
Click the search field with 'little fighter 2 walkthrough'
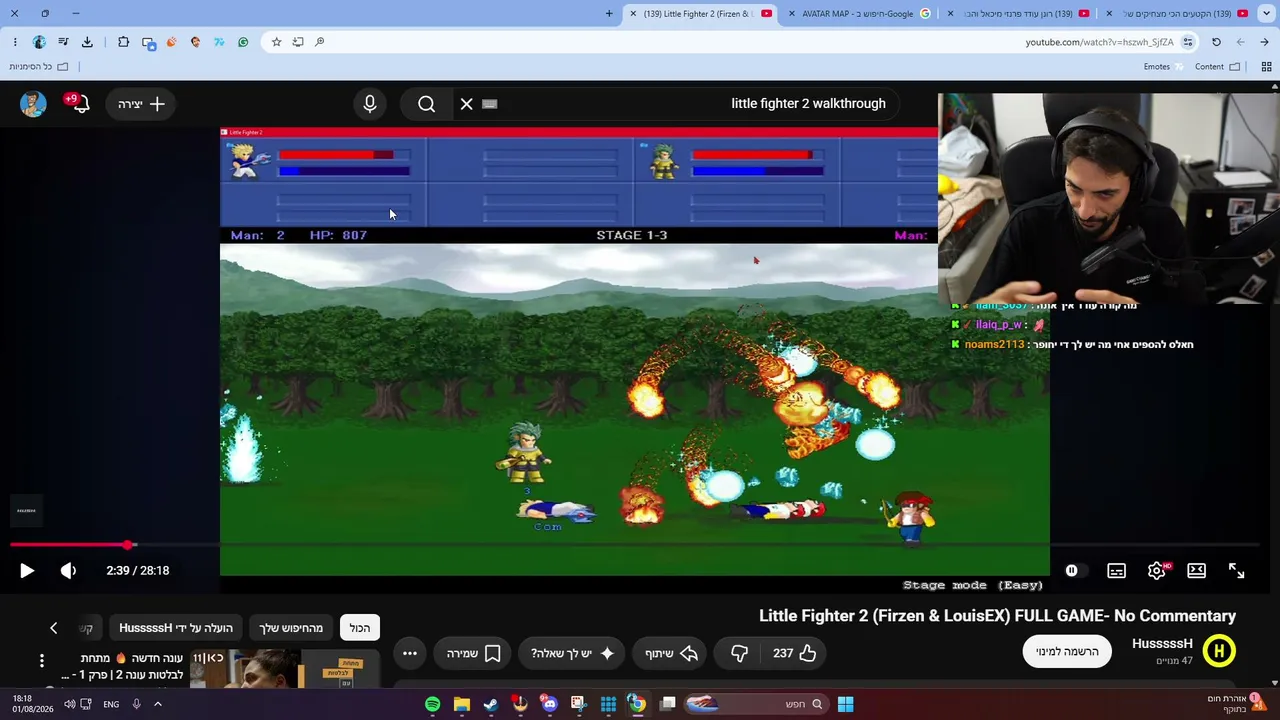[690, 104]
